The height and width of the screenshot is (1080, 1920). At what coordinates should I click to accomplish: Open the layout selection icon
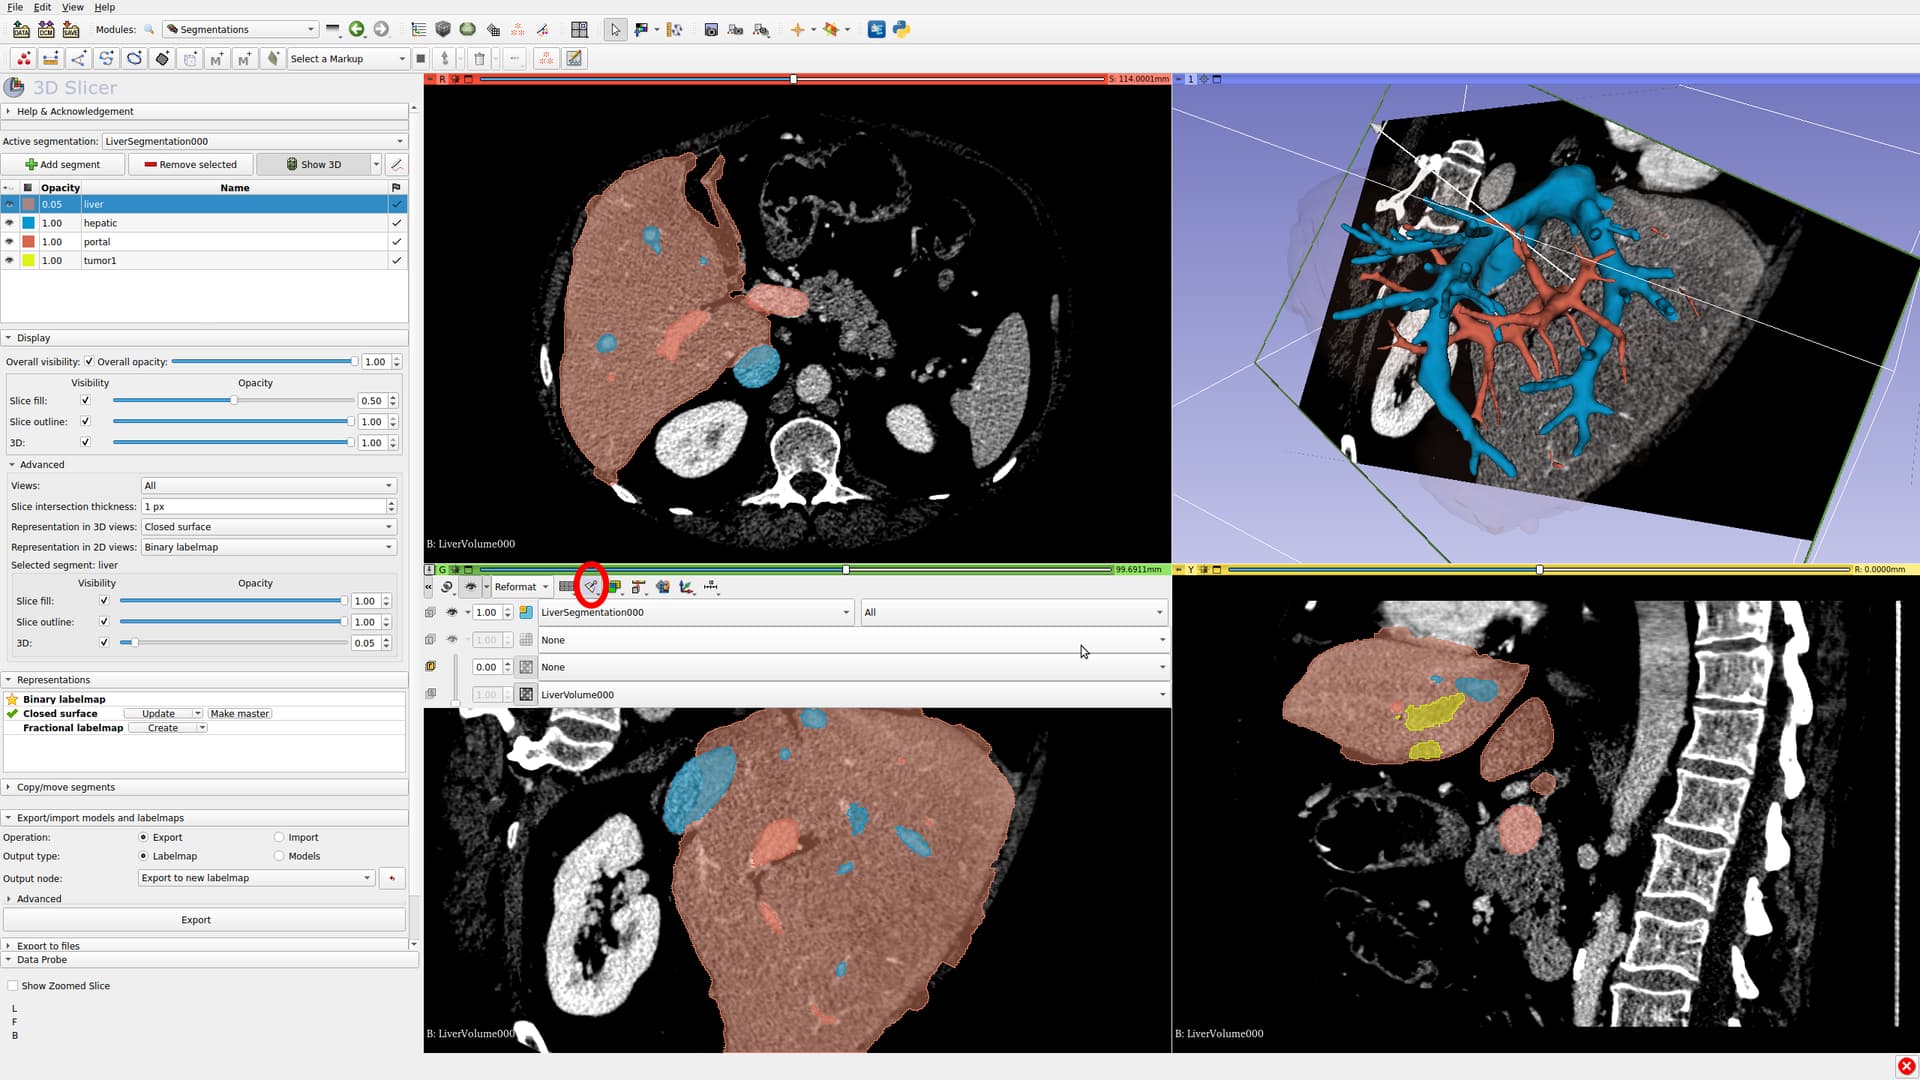[579, 29]
